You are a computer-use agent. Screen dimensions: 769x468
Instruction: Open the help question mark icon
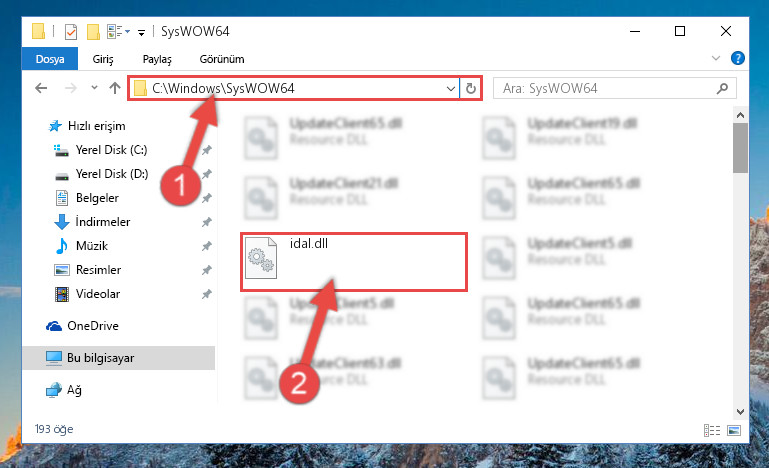coord(737,58)
